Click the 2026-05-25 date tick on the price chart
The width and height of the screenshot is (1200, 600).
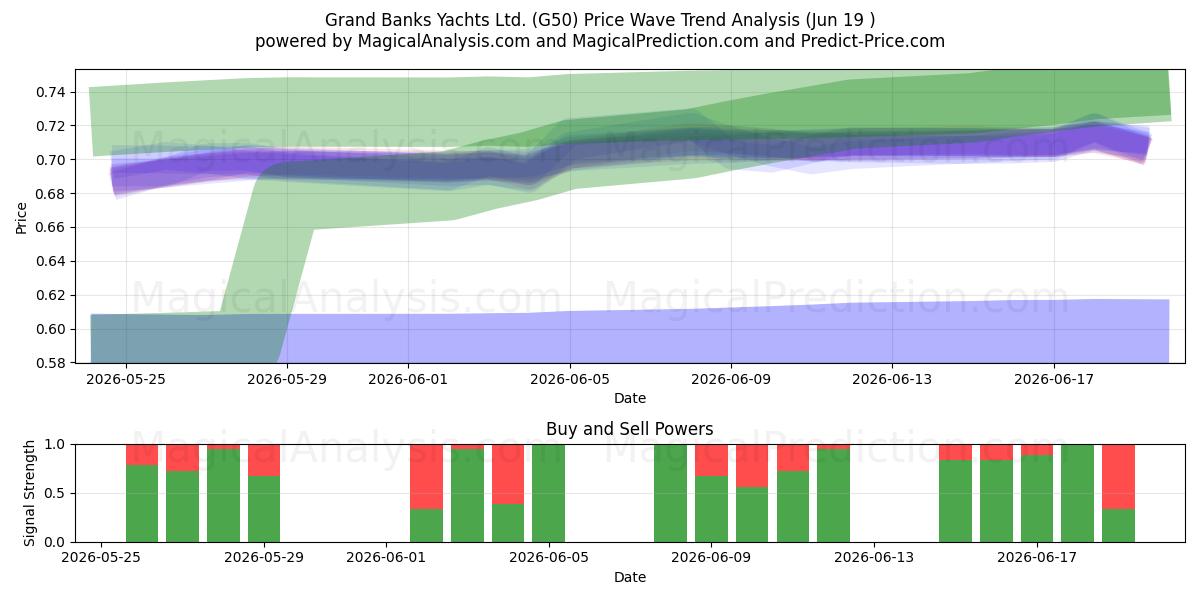(x=126, y=379)
